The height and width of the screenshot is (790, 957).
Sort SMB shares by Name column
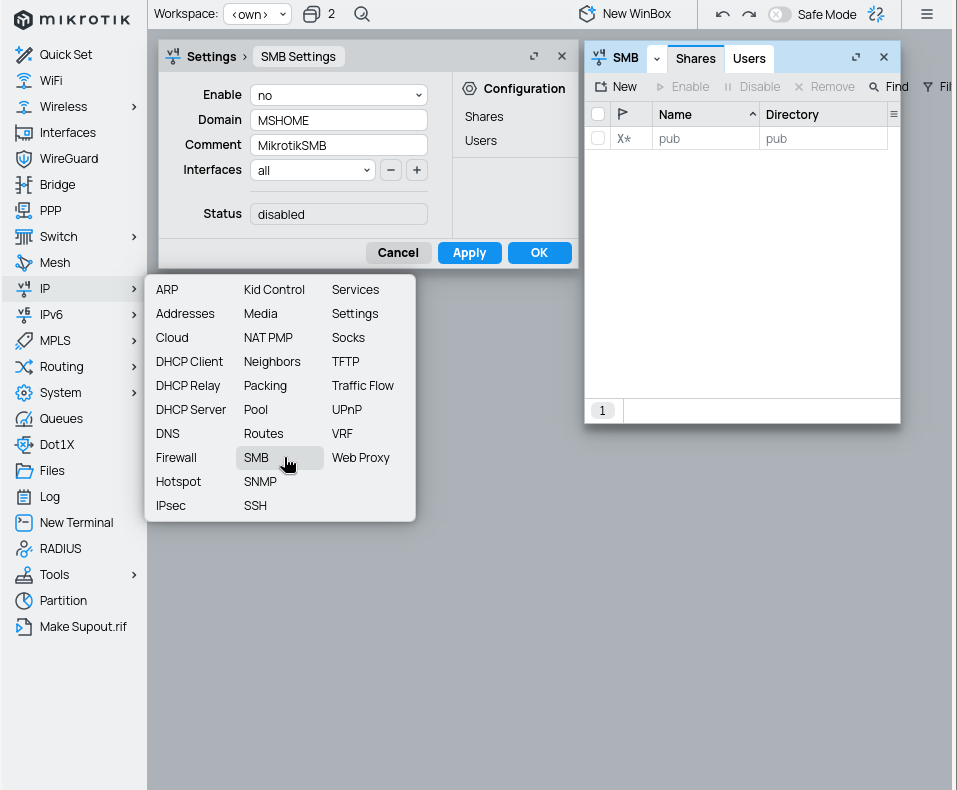706,114
